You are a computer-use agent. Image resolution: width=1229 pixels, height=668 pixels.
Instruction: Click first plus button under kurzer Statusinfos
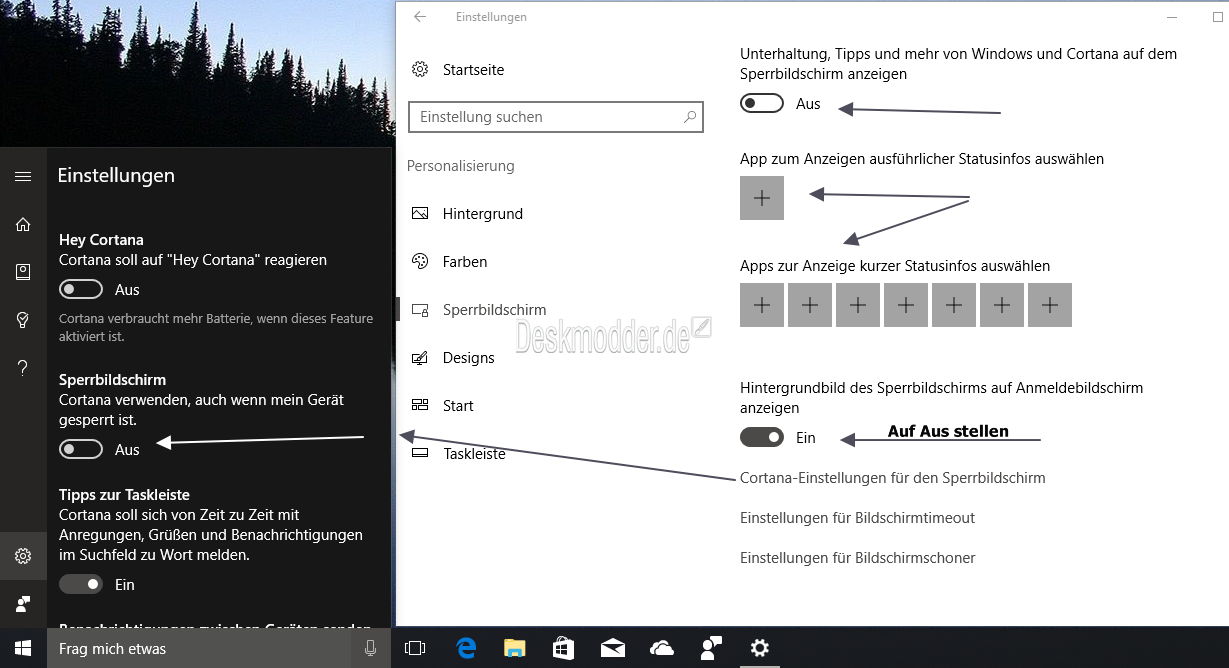[x=762, y=305]
